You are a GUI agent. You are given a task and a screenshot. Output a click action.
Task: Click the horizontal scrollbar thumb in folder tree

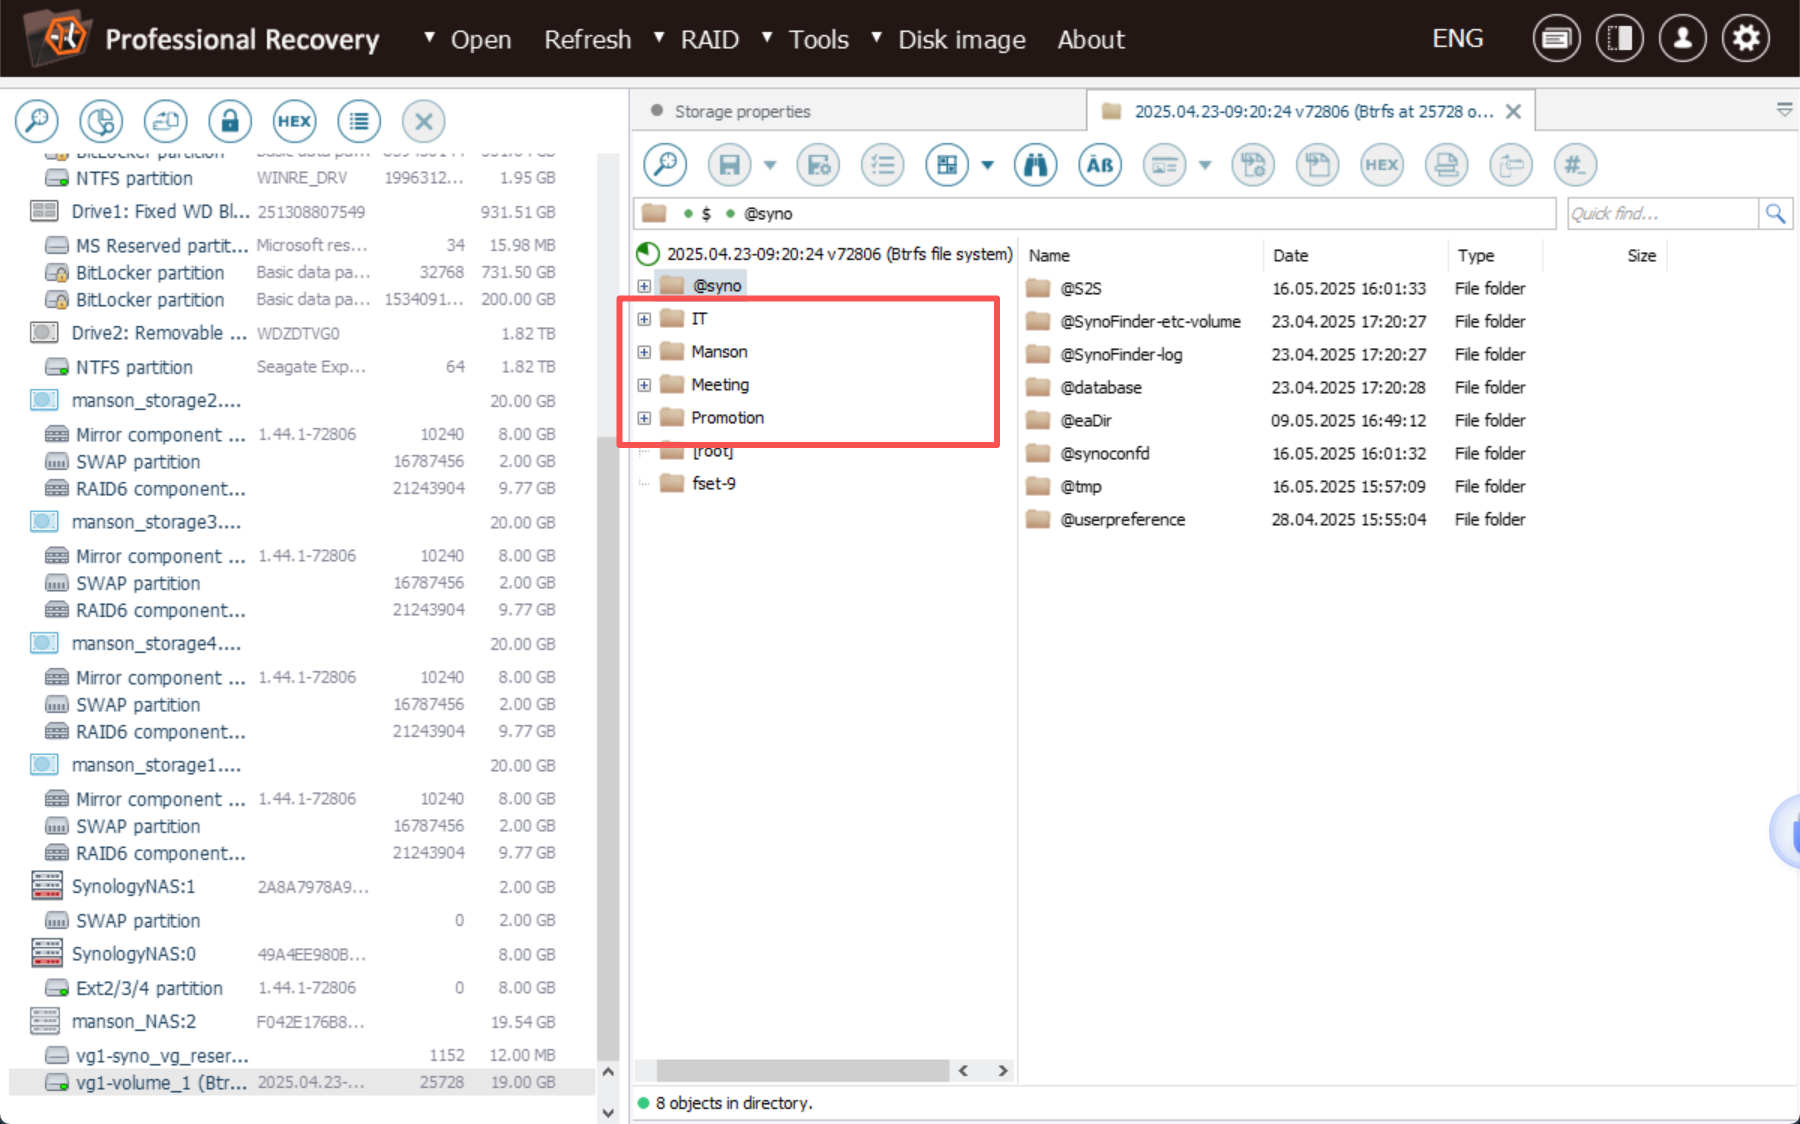pyautogui.click(x=803, y=1071)
